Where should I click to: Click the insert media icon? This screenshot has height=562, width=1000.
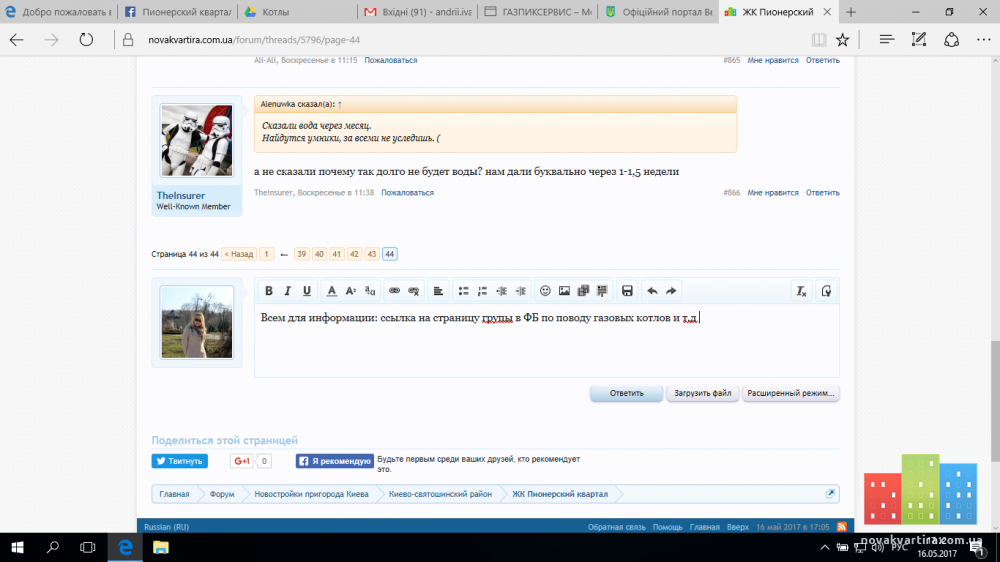click(x=583, y=291)
